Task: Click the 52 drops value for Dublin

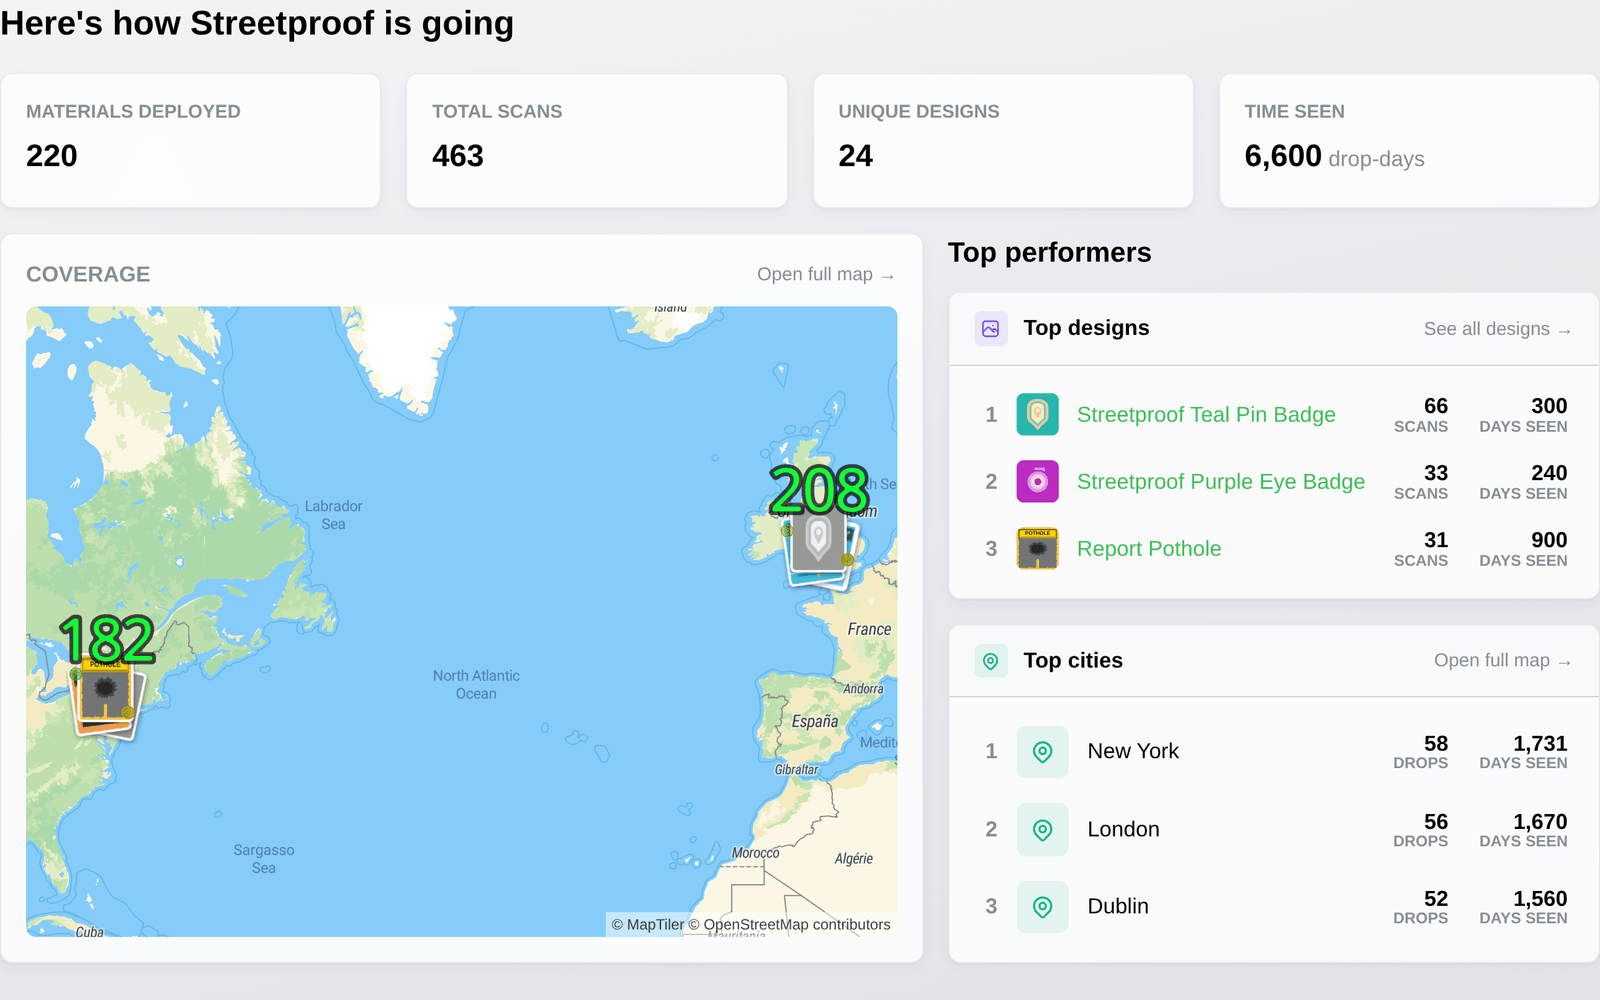Action: pos(1436,899)
